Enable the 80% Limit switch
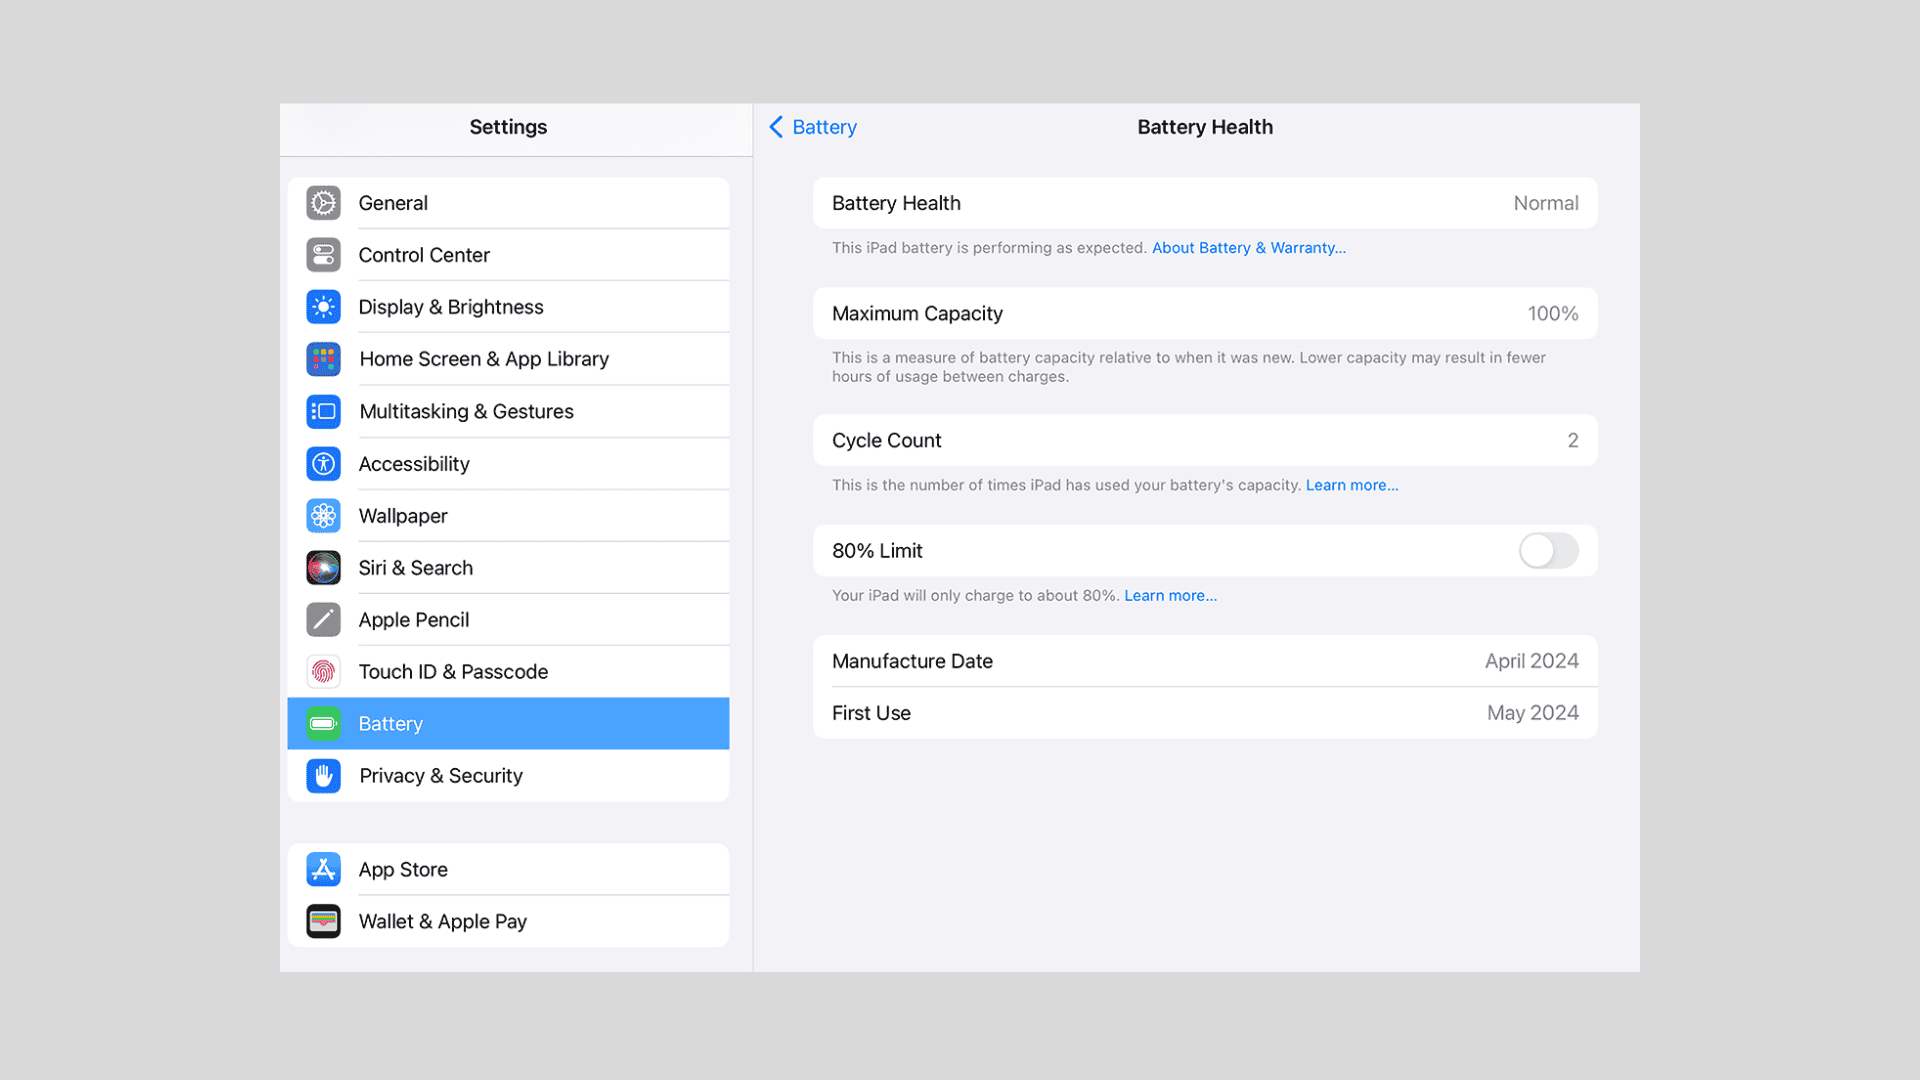The image size is (1920, 1080). [x=1548, y=551]
